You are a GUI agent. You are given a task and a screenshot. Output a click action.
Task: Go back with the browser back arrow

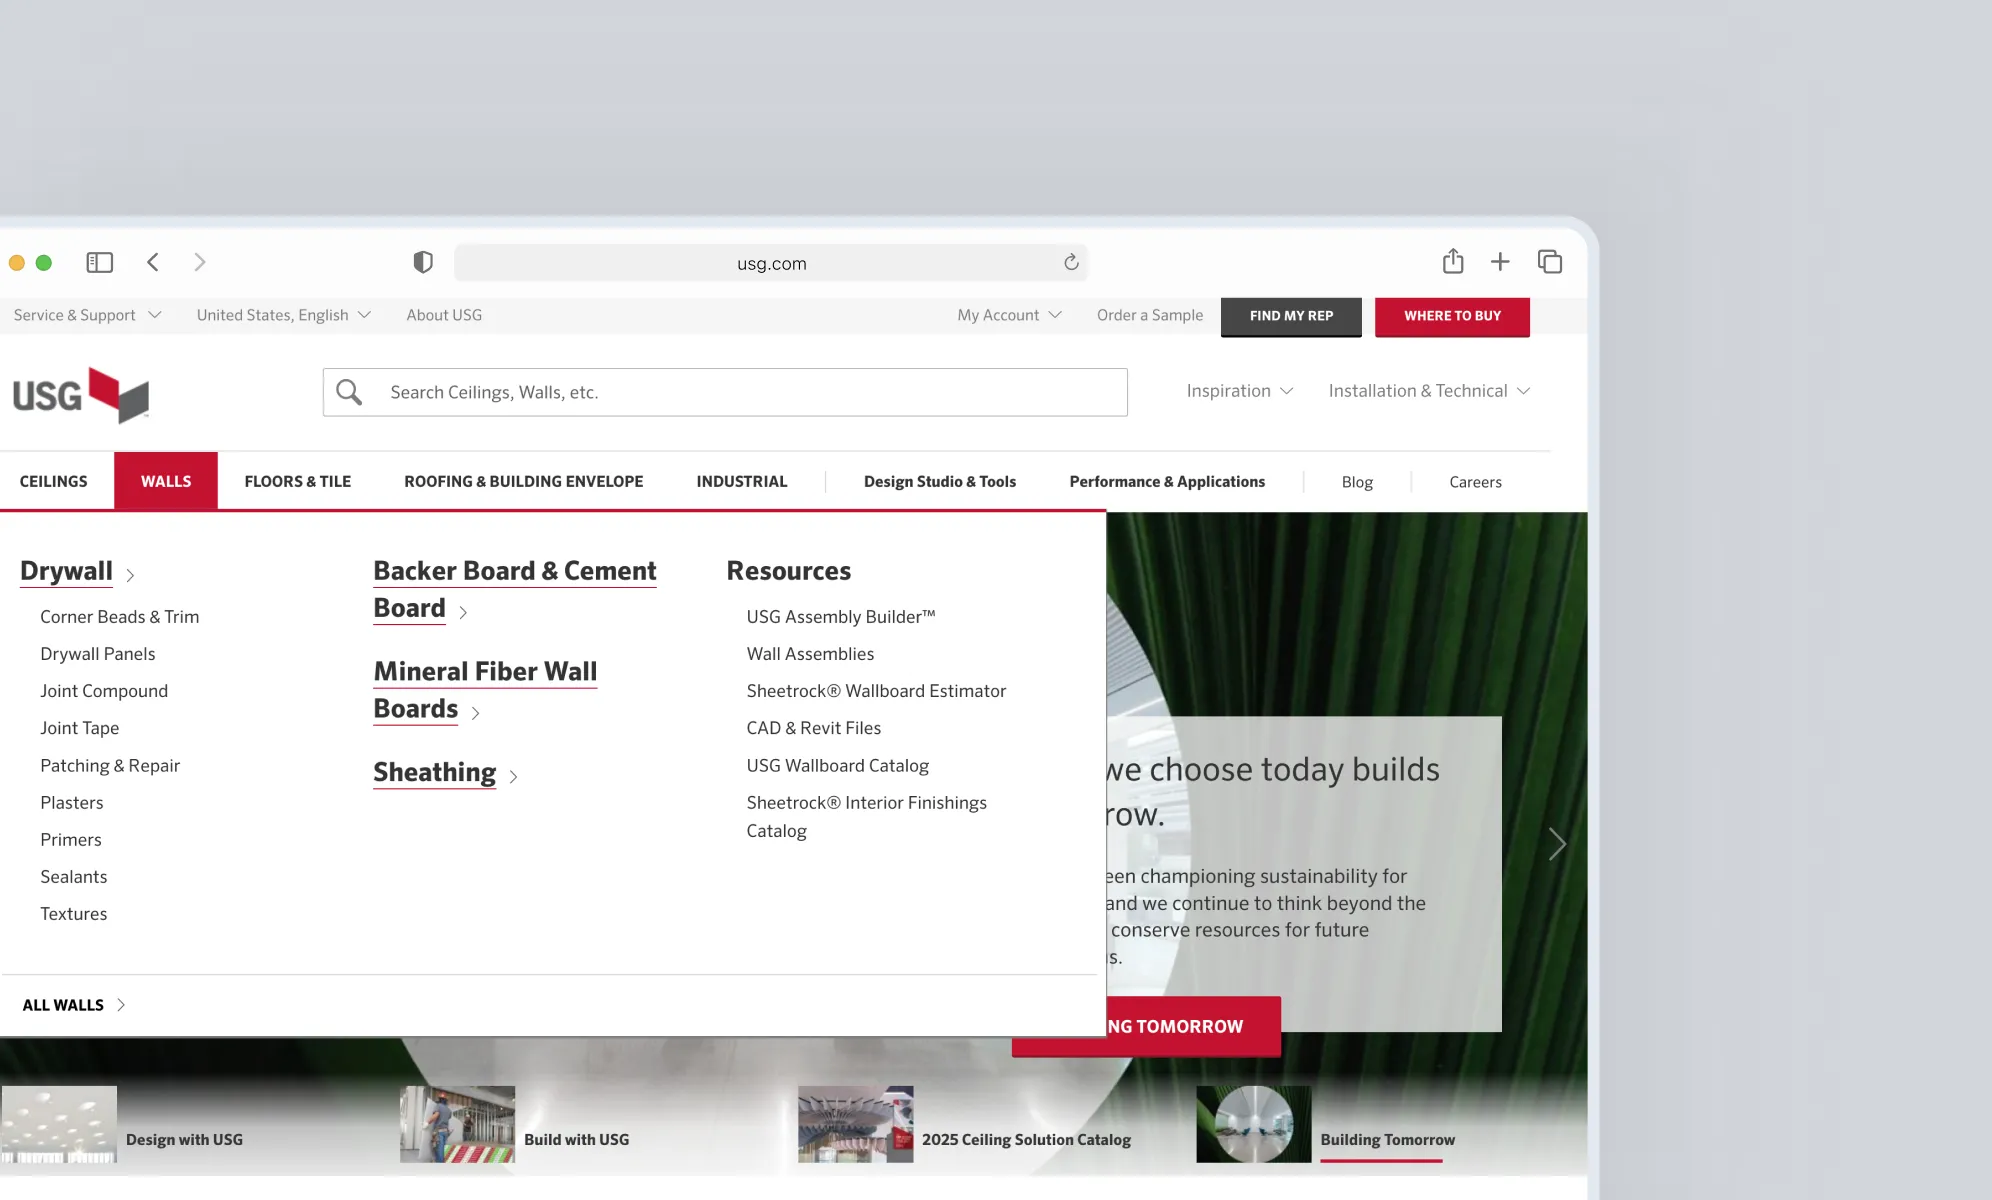pyautogui.click(x=153, y=262)
